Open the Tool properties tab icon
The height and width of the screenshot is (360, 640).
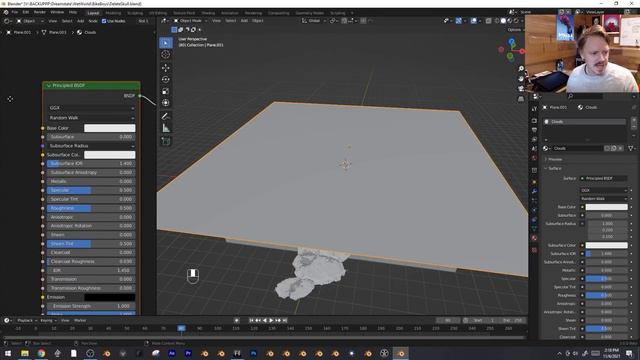pyautogui.click(x=534, y=109)
